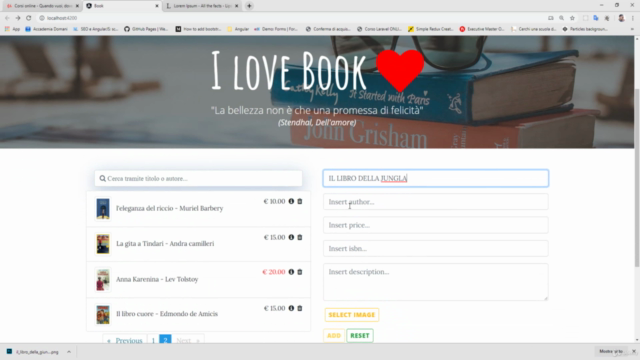
Task: Open Particles background bookmark
Action: (584, 29)
